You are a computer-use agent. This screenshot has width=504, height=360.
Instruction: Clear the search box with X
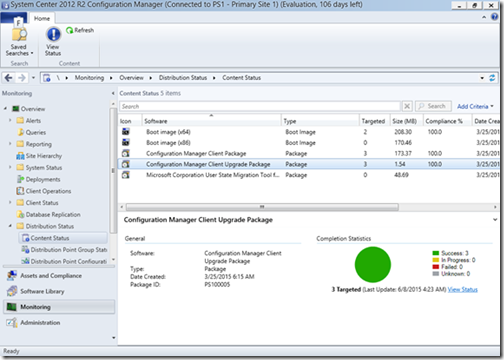(x=407, y=106)
